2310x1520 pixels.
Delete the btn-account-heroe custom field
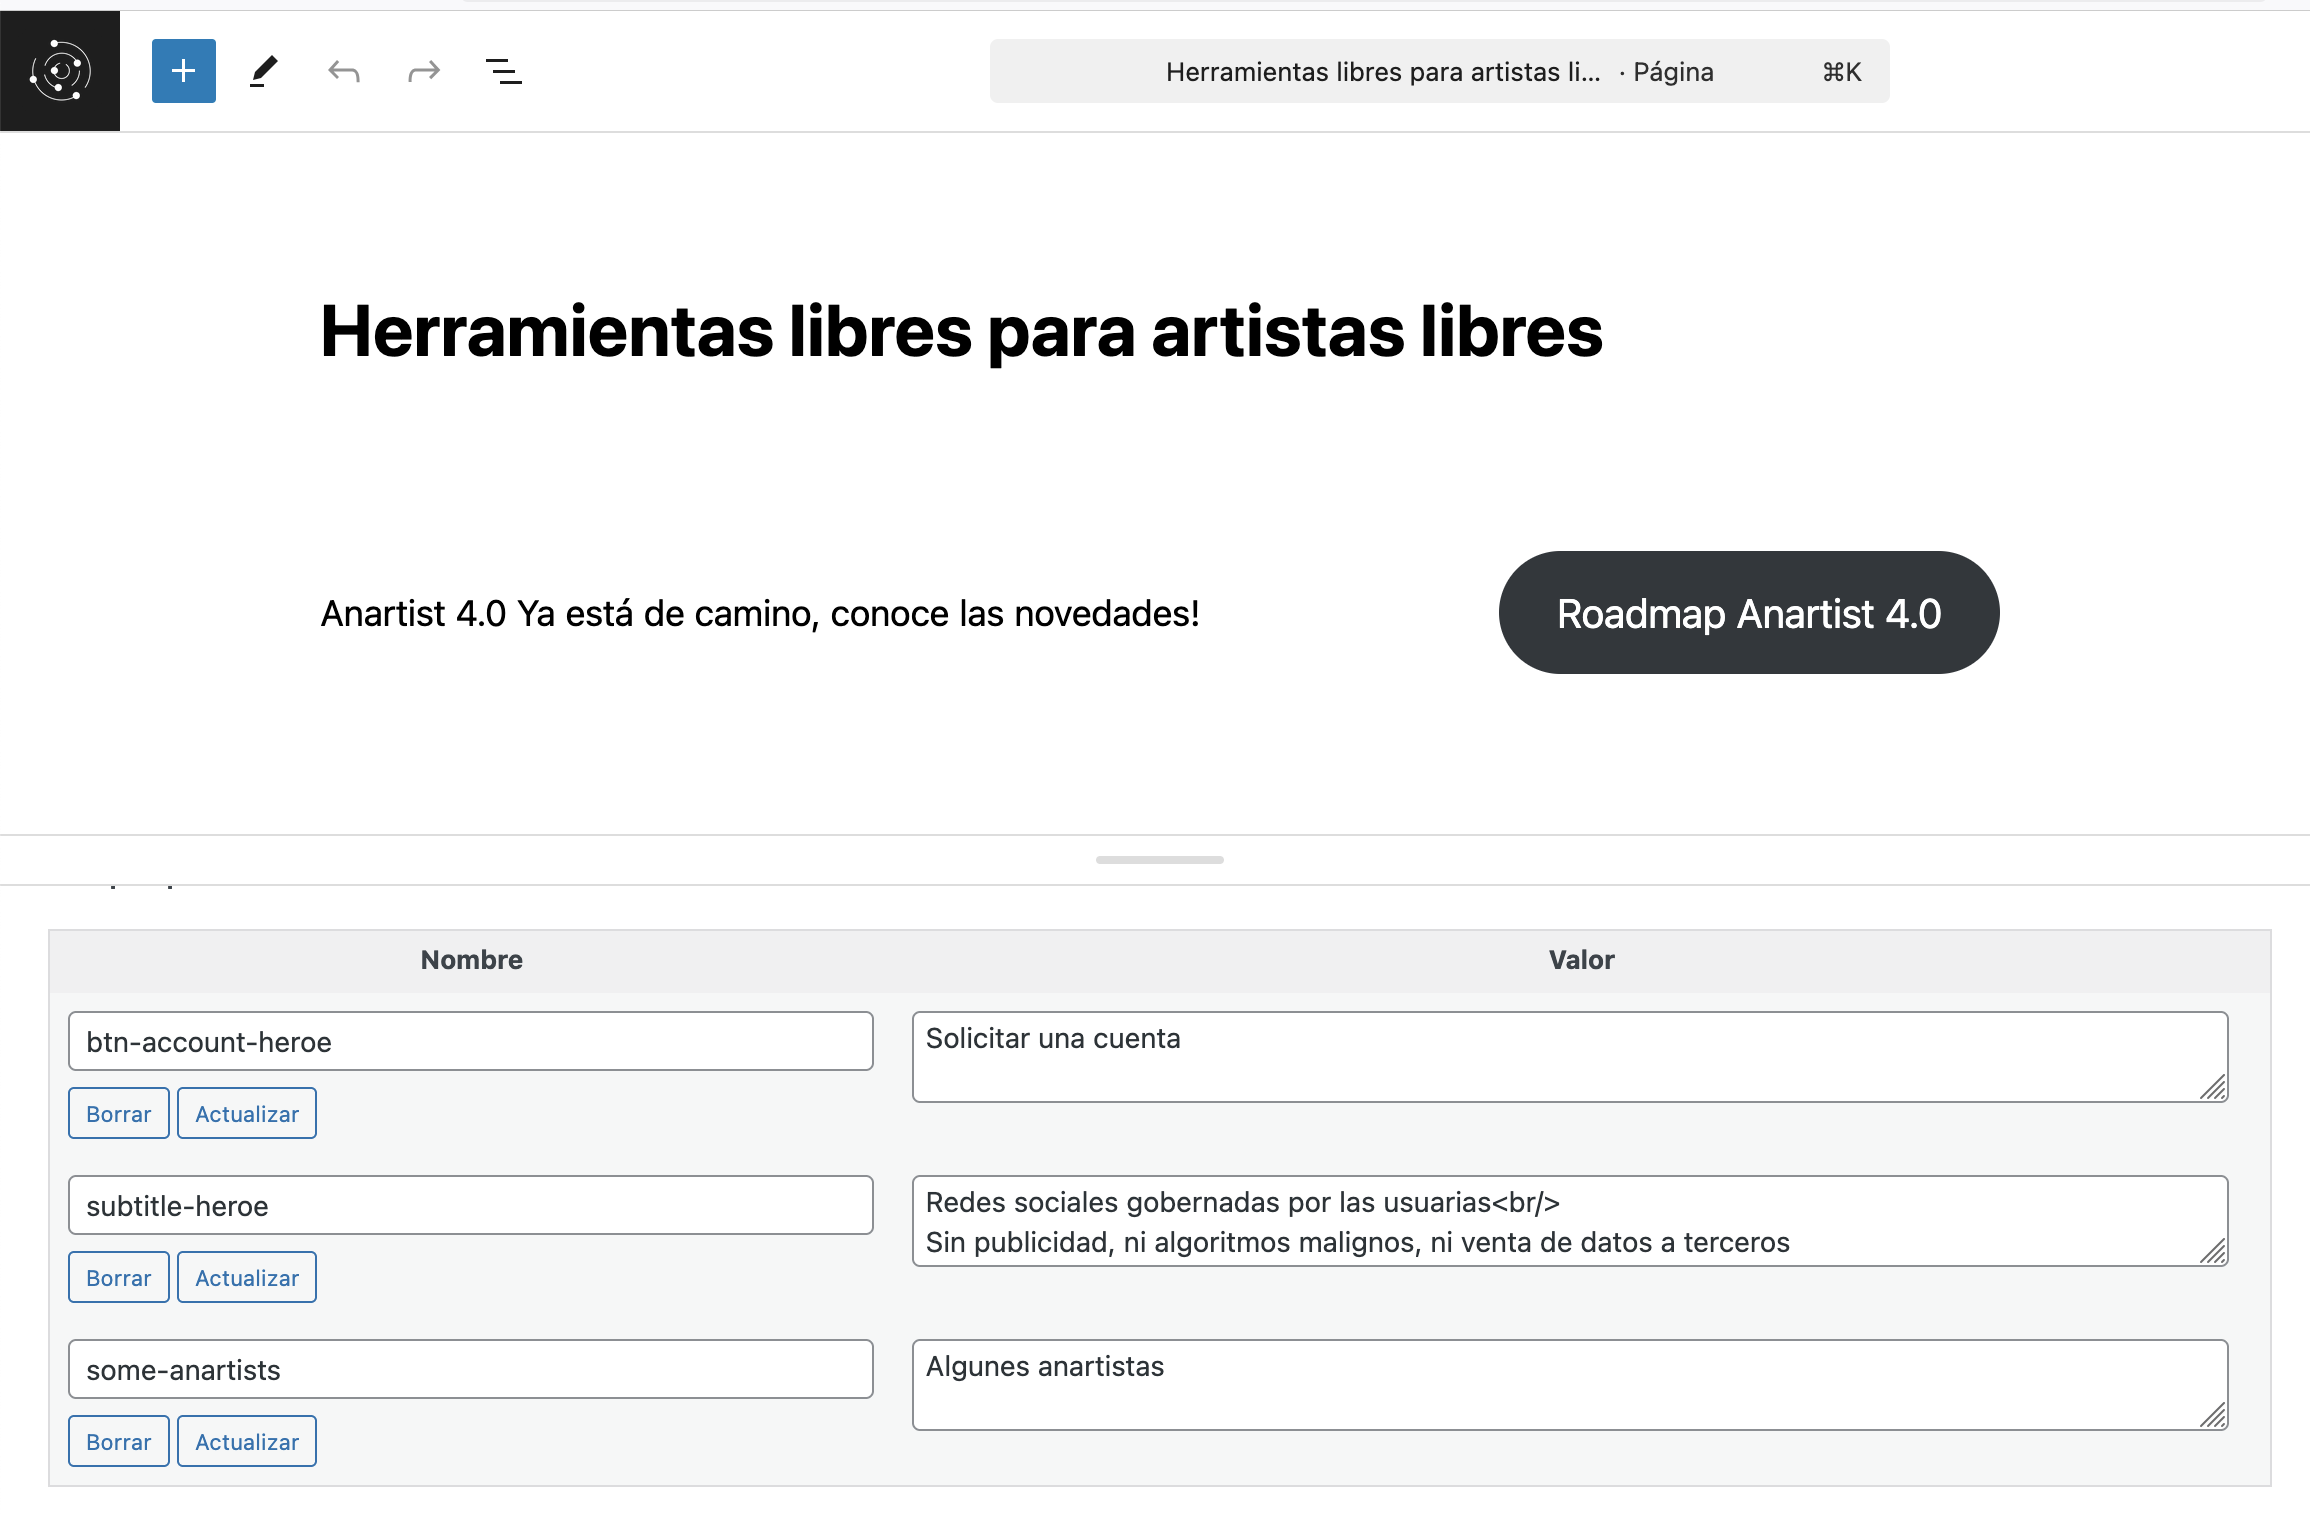(119, 1113)
